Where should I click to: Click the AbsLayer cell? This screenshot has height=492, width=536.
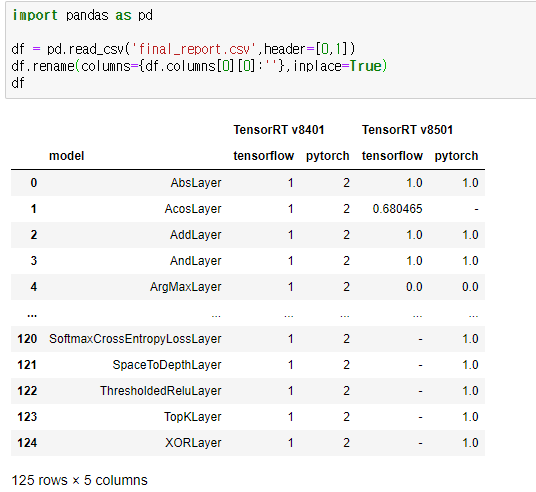tap(196, 183)
